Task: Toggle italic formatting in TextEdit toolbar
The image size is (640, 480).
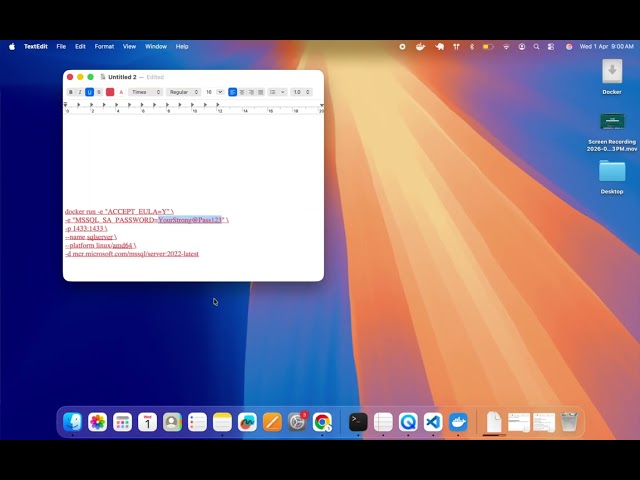Action: tap(80, 92)
